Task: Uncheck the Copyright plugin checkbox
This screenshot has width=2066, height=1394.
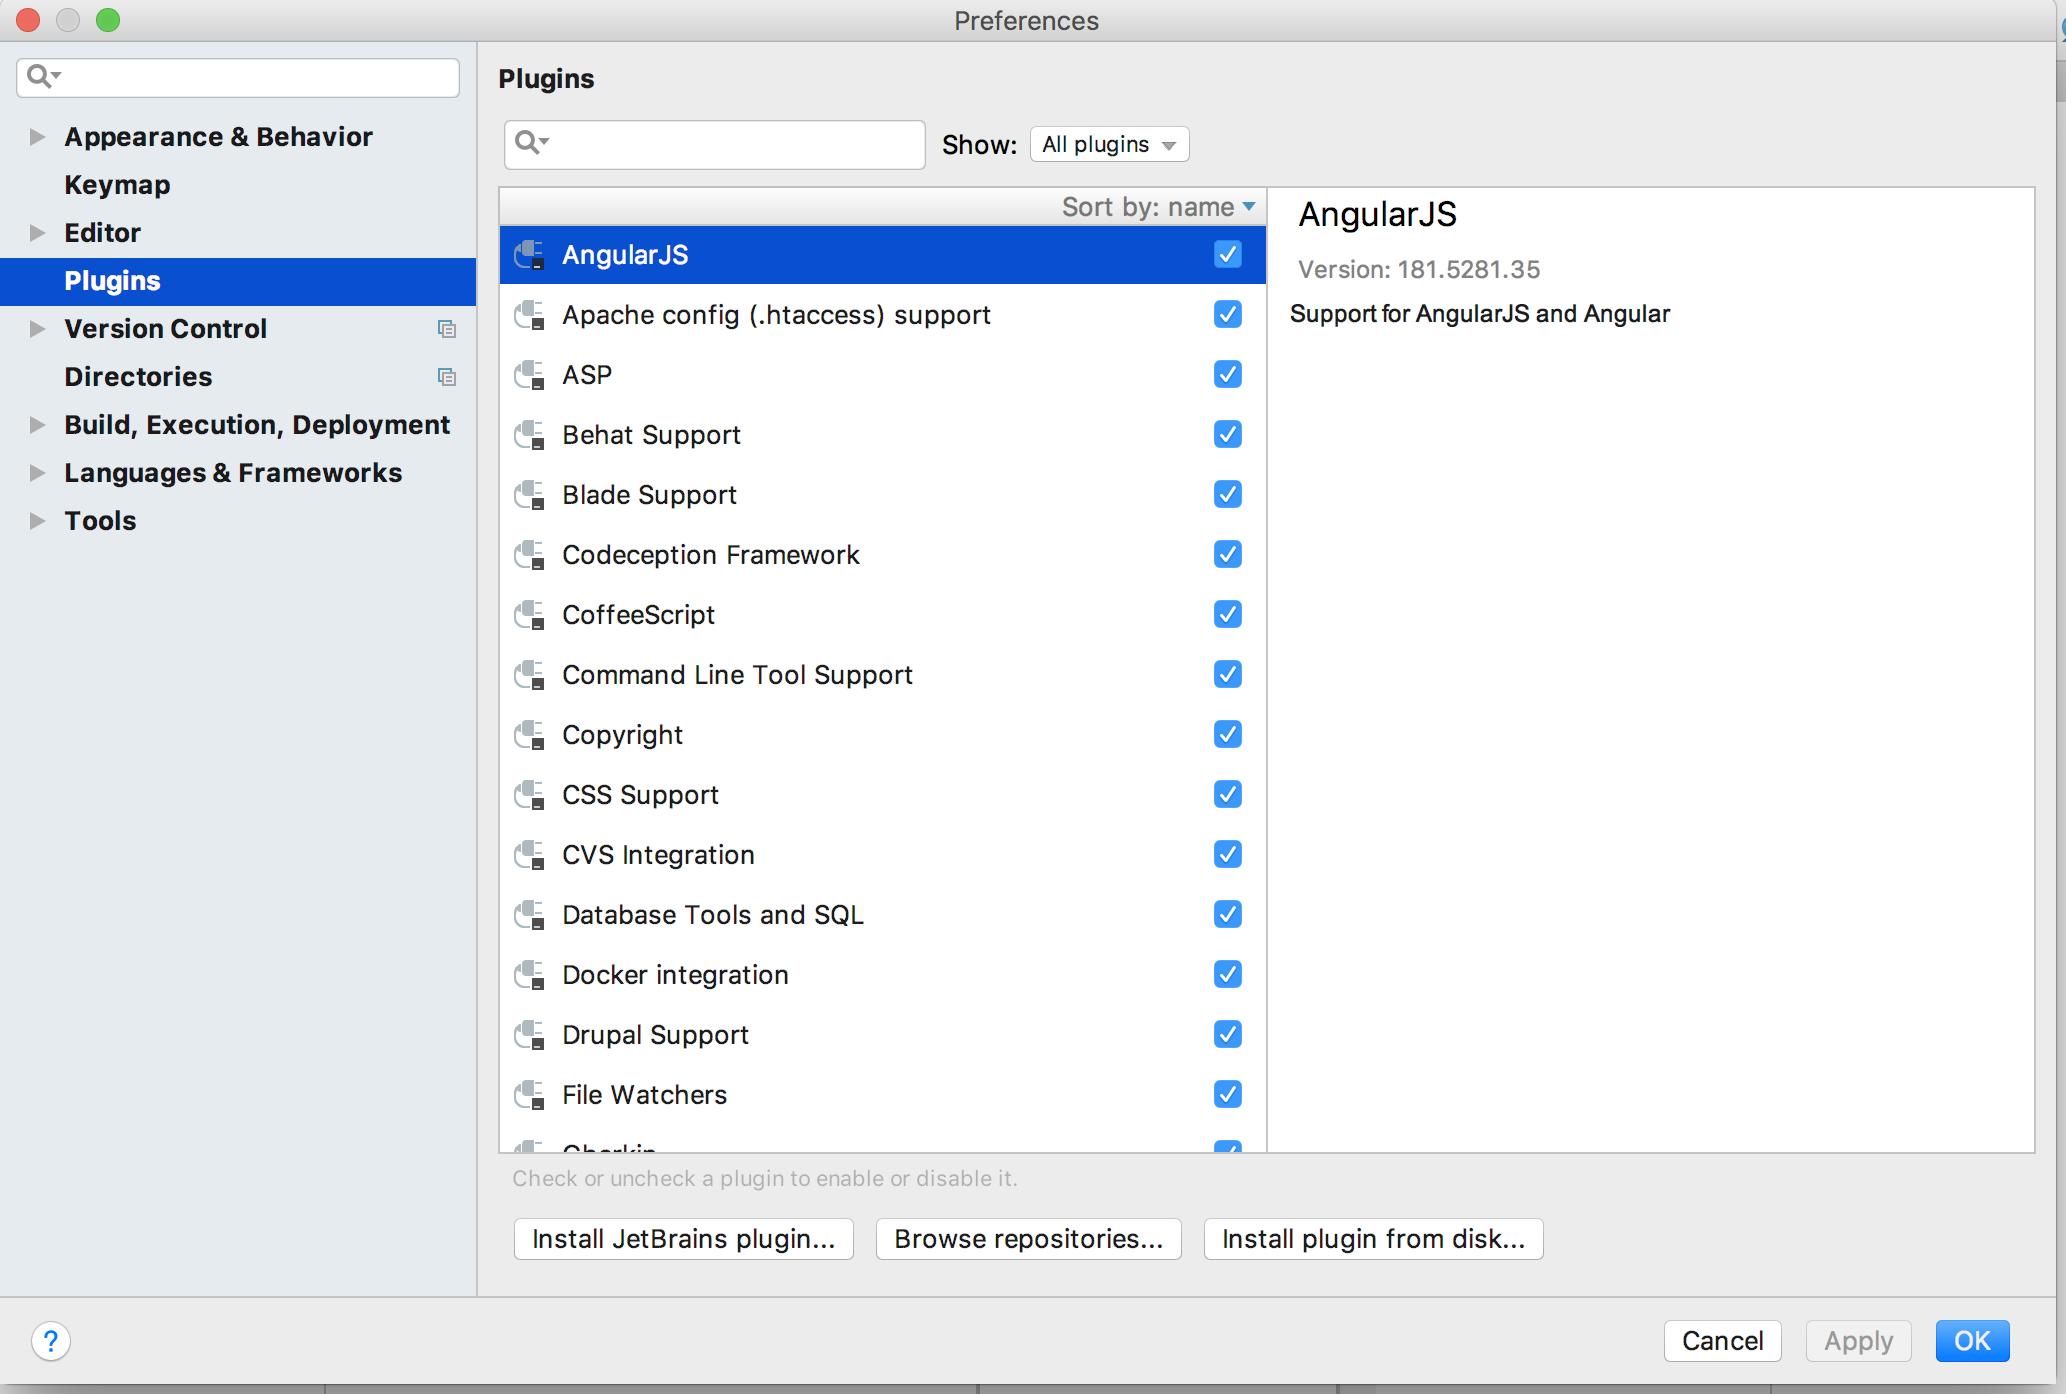Action: click(1228, 735)
